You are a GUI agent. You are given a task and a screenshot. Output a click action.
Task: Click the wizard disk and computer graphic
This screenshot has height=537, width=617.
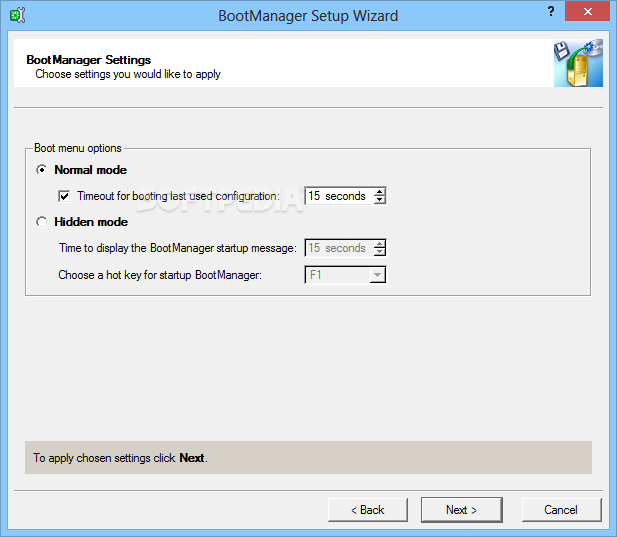pyautogui.click(x=578, y=63)
